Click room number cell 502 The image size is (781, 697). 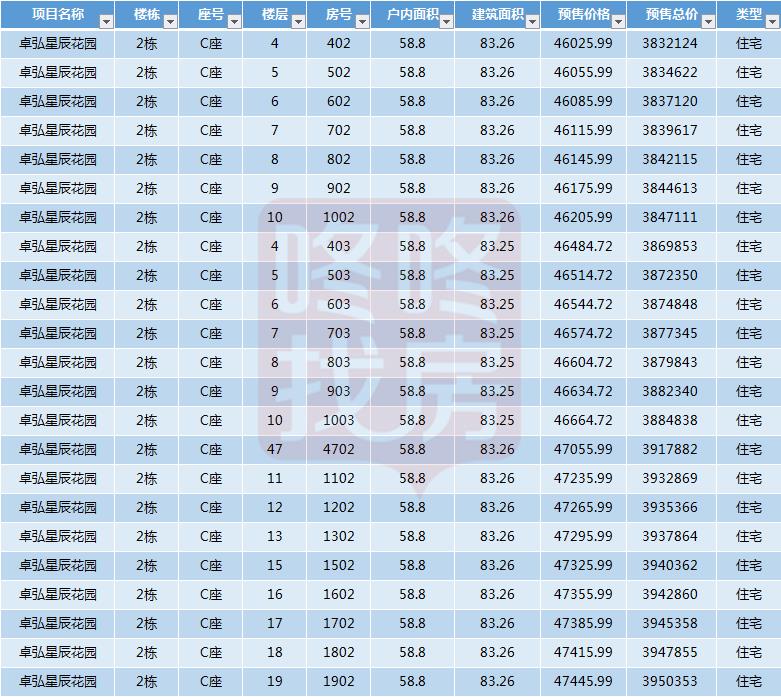(339, 72)
